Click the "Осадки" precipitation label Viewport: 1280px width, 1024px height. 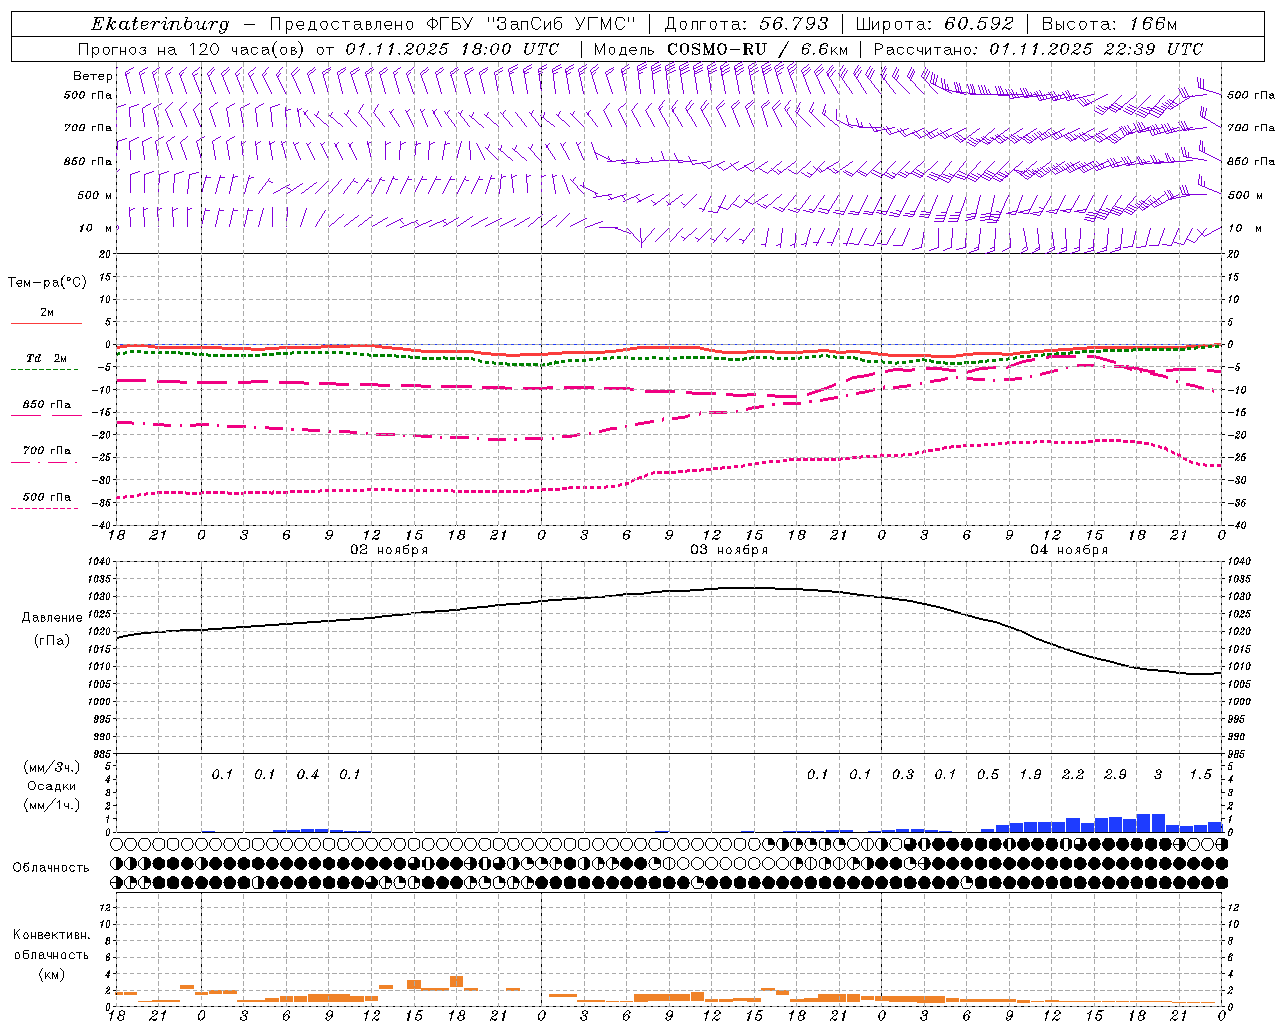52,786
